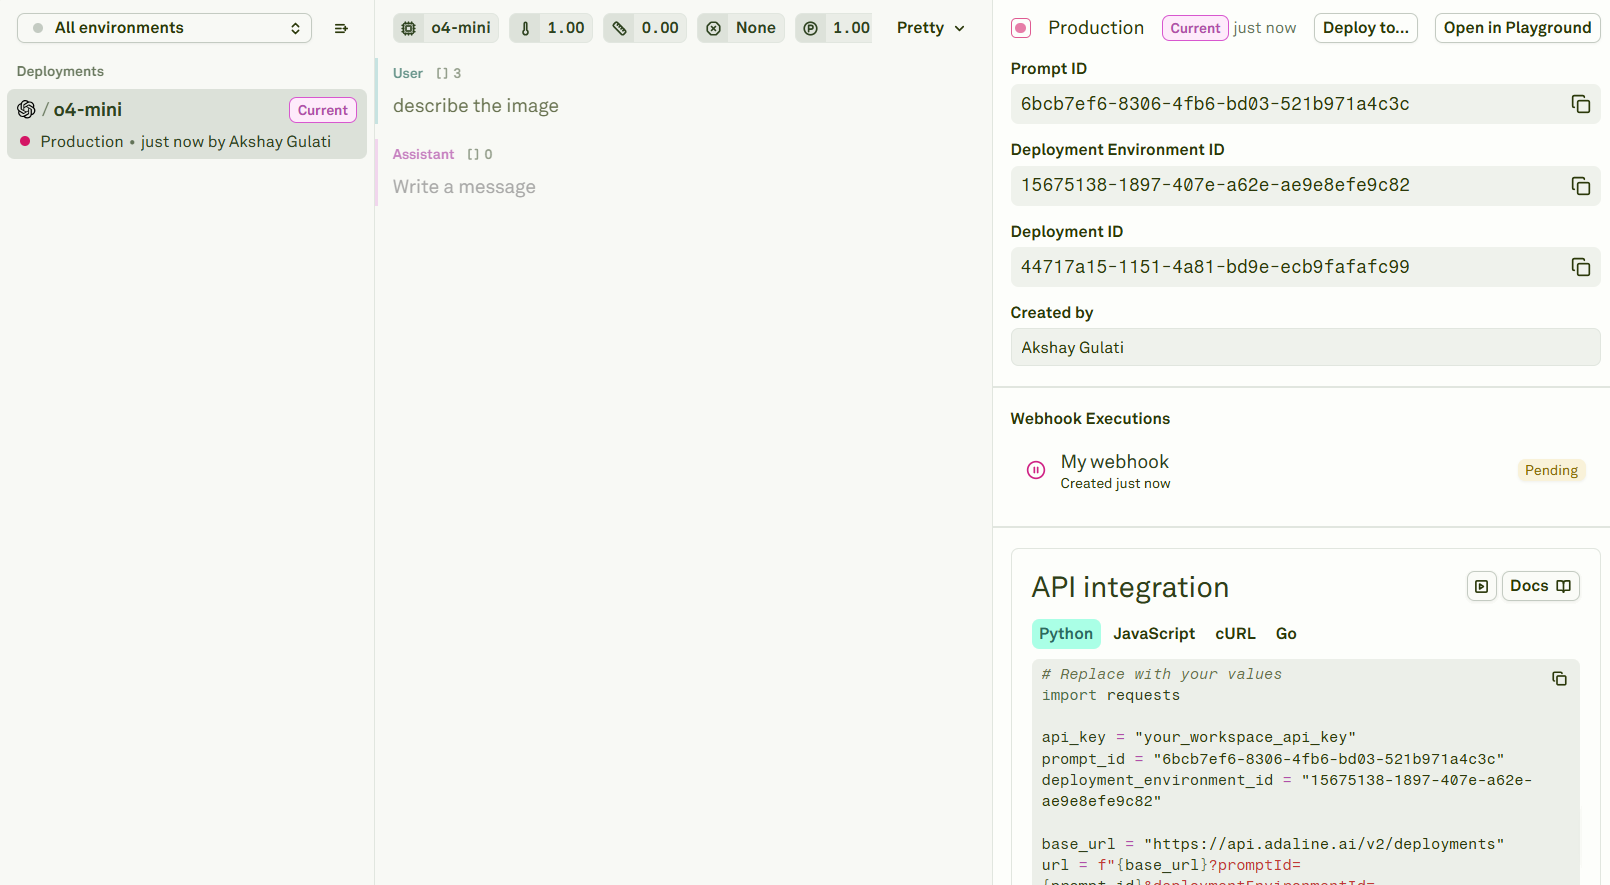Click the Deployment Environment ID field
The image size is (1610, 885).
[x=1305, y=186]
